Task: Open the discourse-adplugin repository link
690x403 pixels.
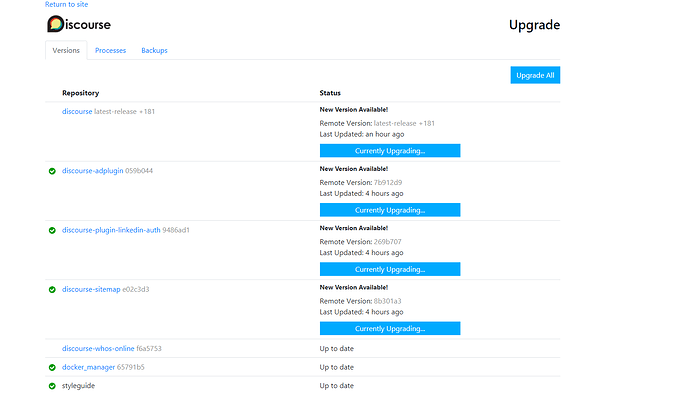Action: coord(92,171)
